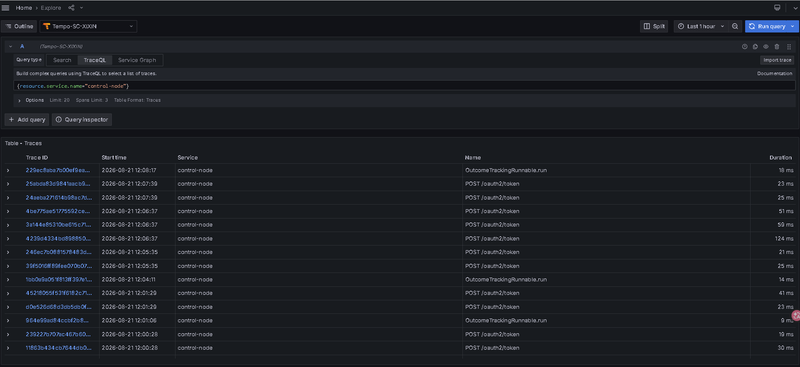Open Run query interval dropdown arrow

pyautogui.click(x=793, y=26)
